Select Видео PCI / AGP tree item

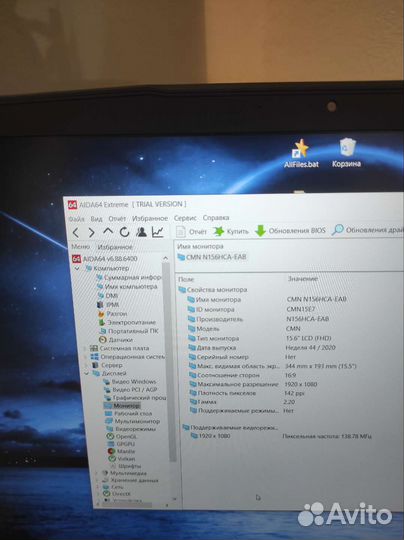click(x=130, y=390)
